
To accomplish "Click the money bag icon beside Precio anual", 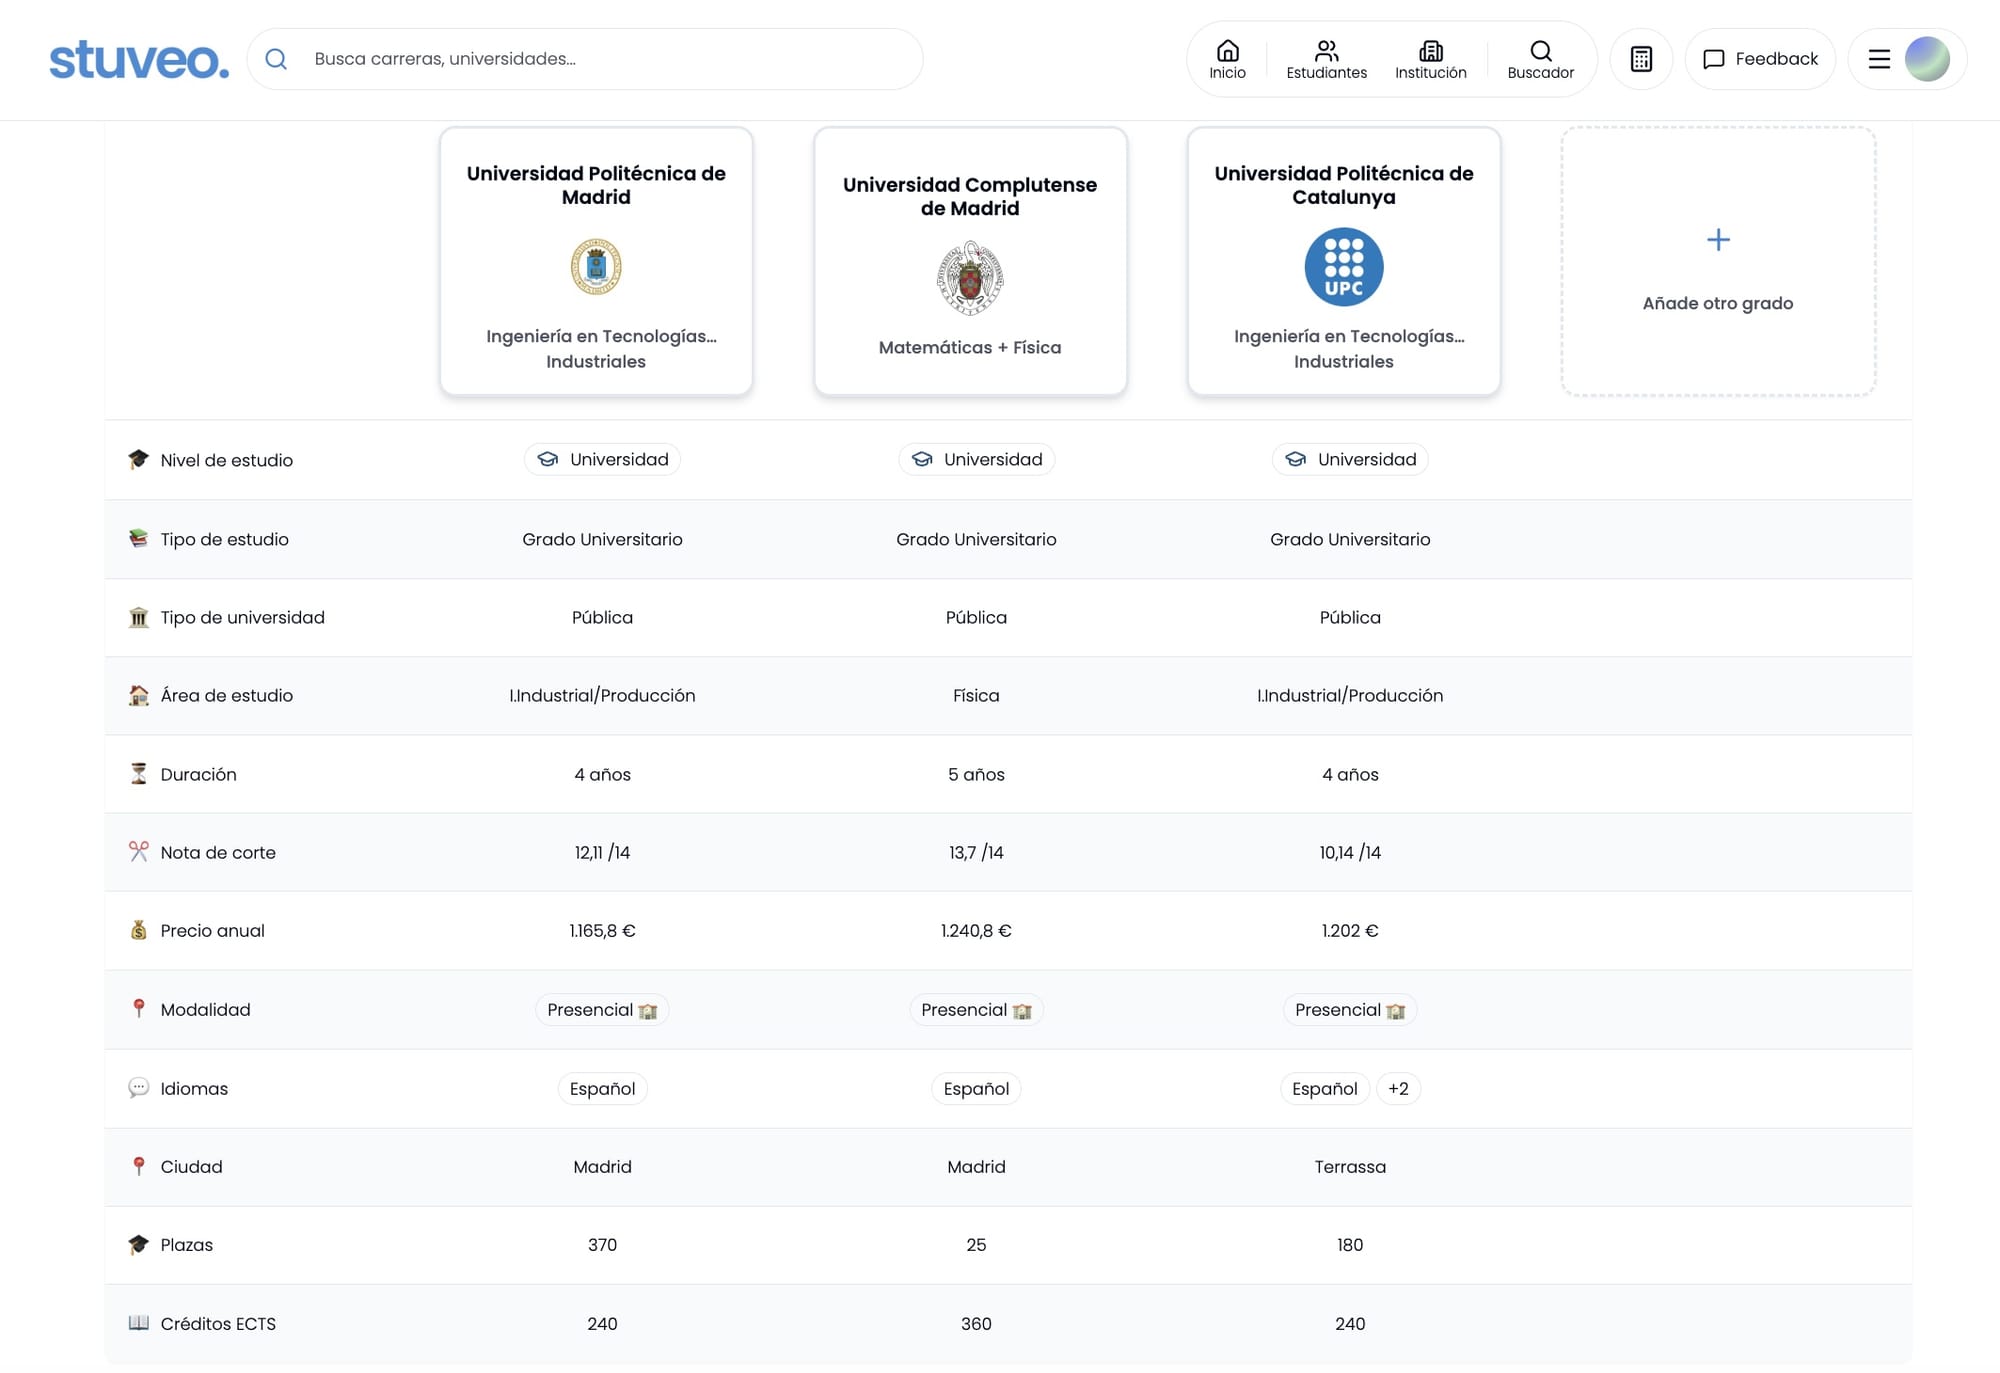I will pyautogui.click(x=138, y=930).
